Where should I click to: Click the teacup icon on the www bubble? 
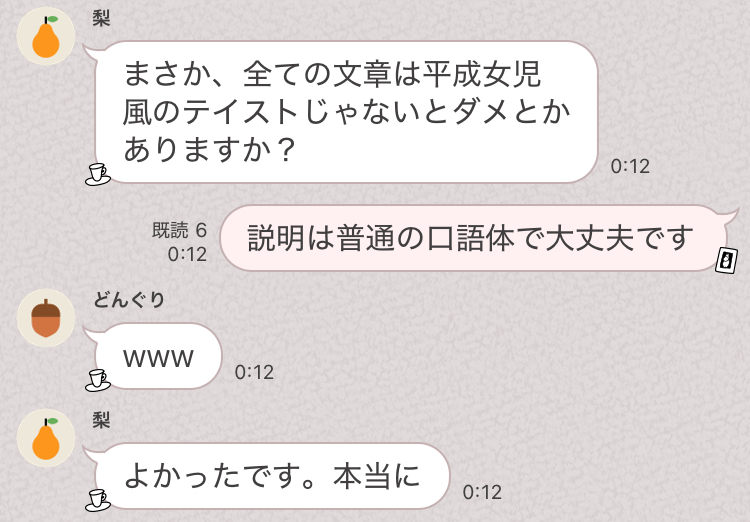click(98, 380)
